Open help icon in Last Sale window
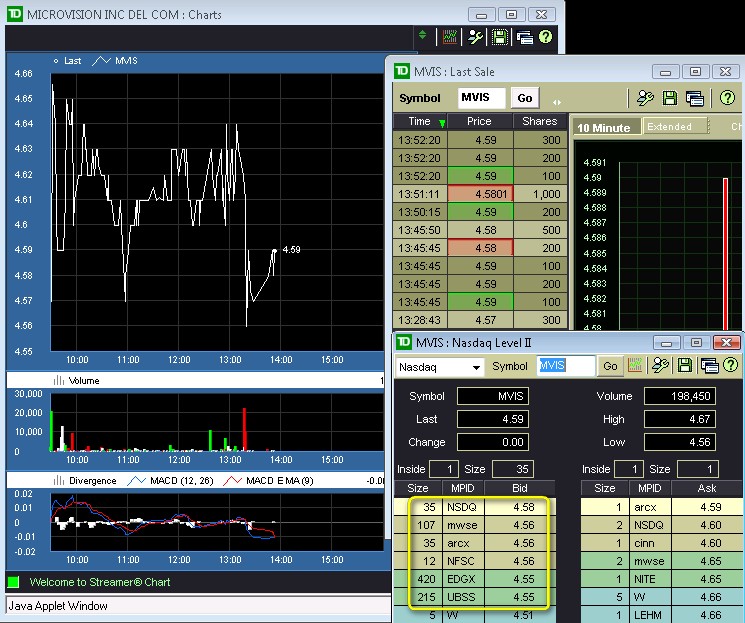Screen dimensions: 745x623 (727, 98)
